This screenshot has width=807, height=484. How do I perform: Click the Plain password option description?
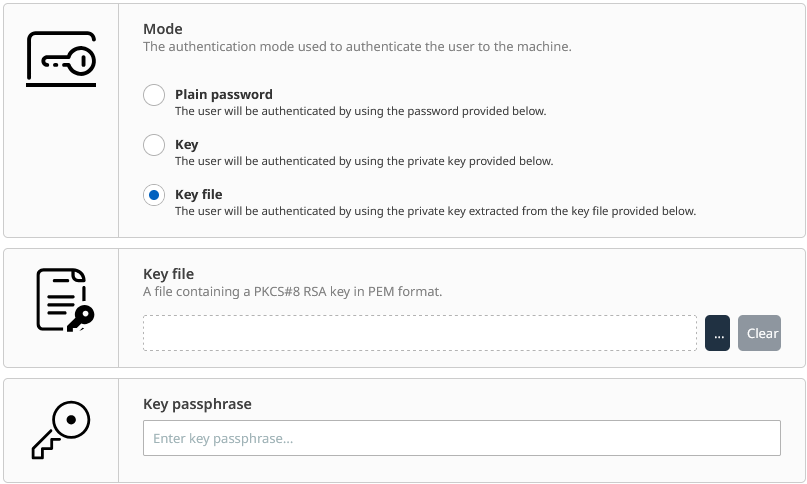(x=360, y=111)
